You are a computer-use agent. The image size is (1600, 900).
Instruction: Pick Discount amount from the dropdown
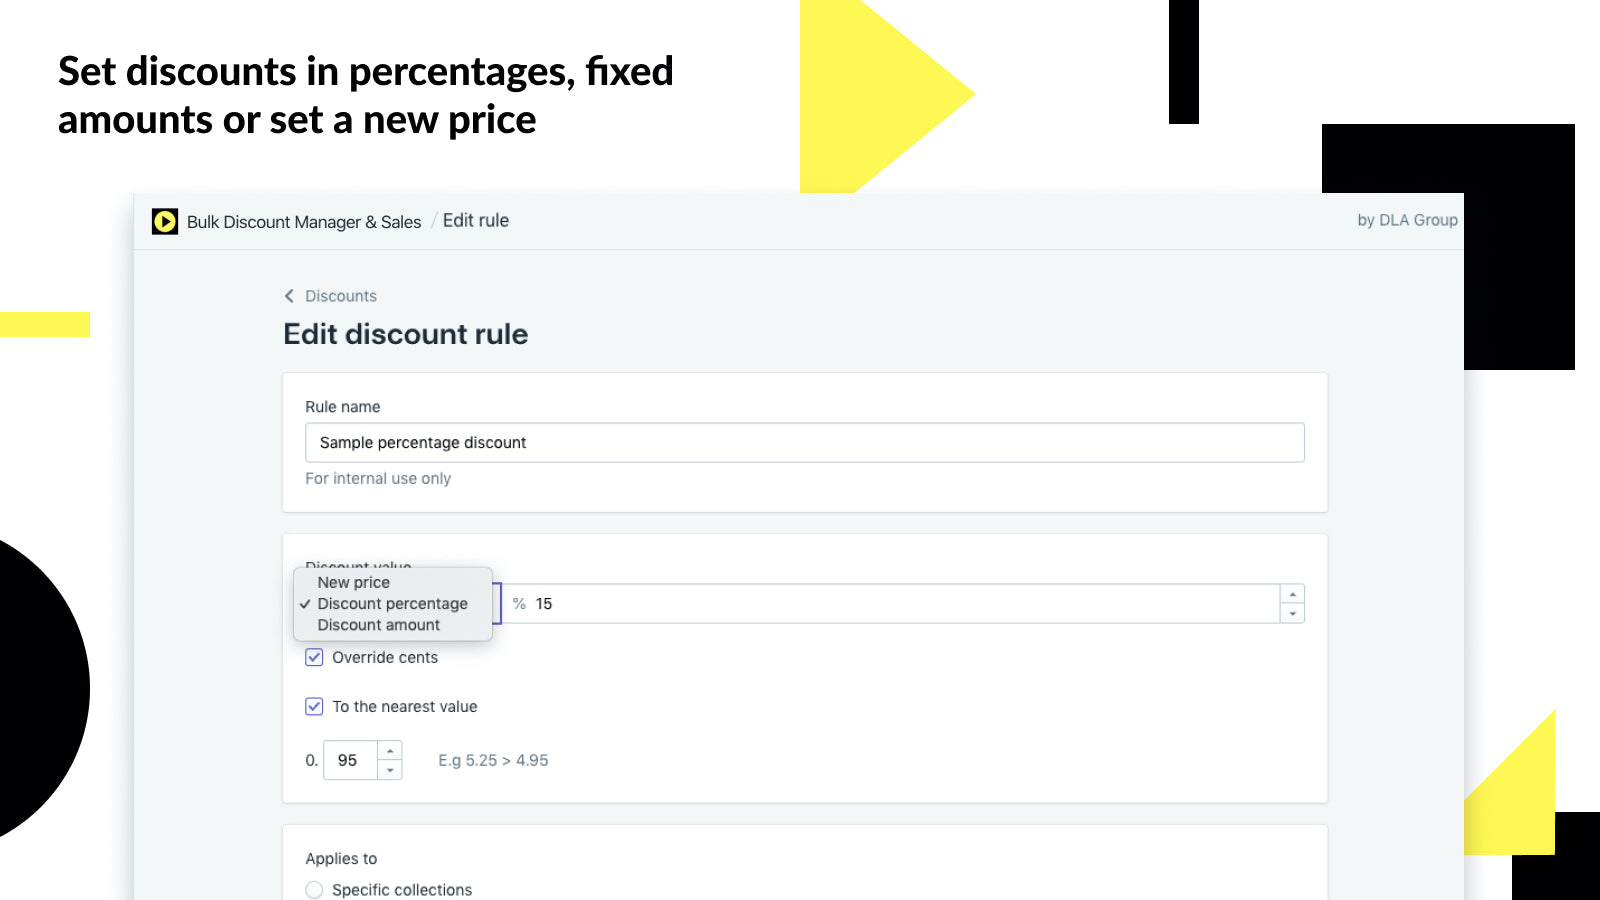[379, 625]
